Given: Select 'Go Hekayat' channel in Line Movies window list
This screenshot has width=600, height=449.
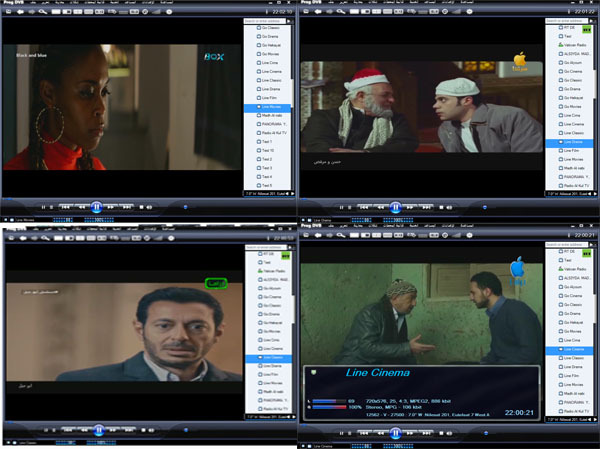Looking at the screenshot, I should pyautogui.click(x=271, y=45).
